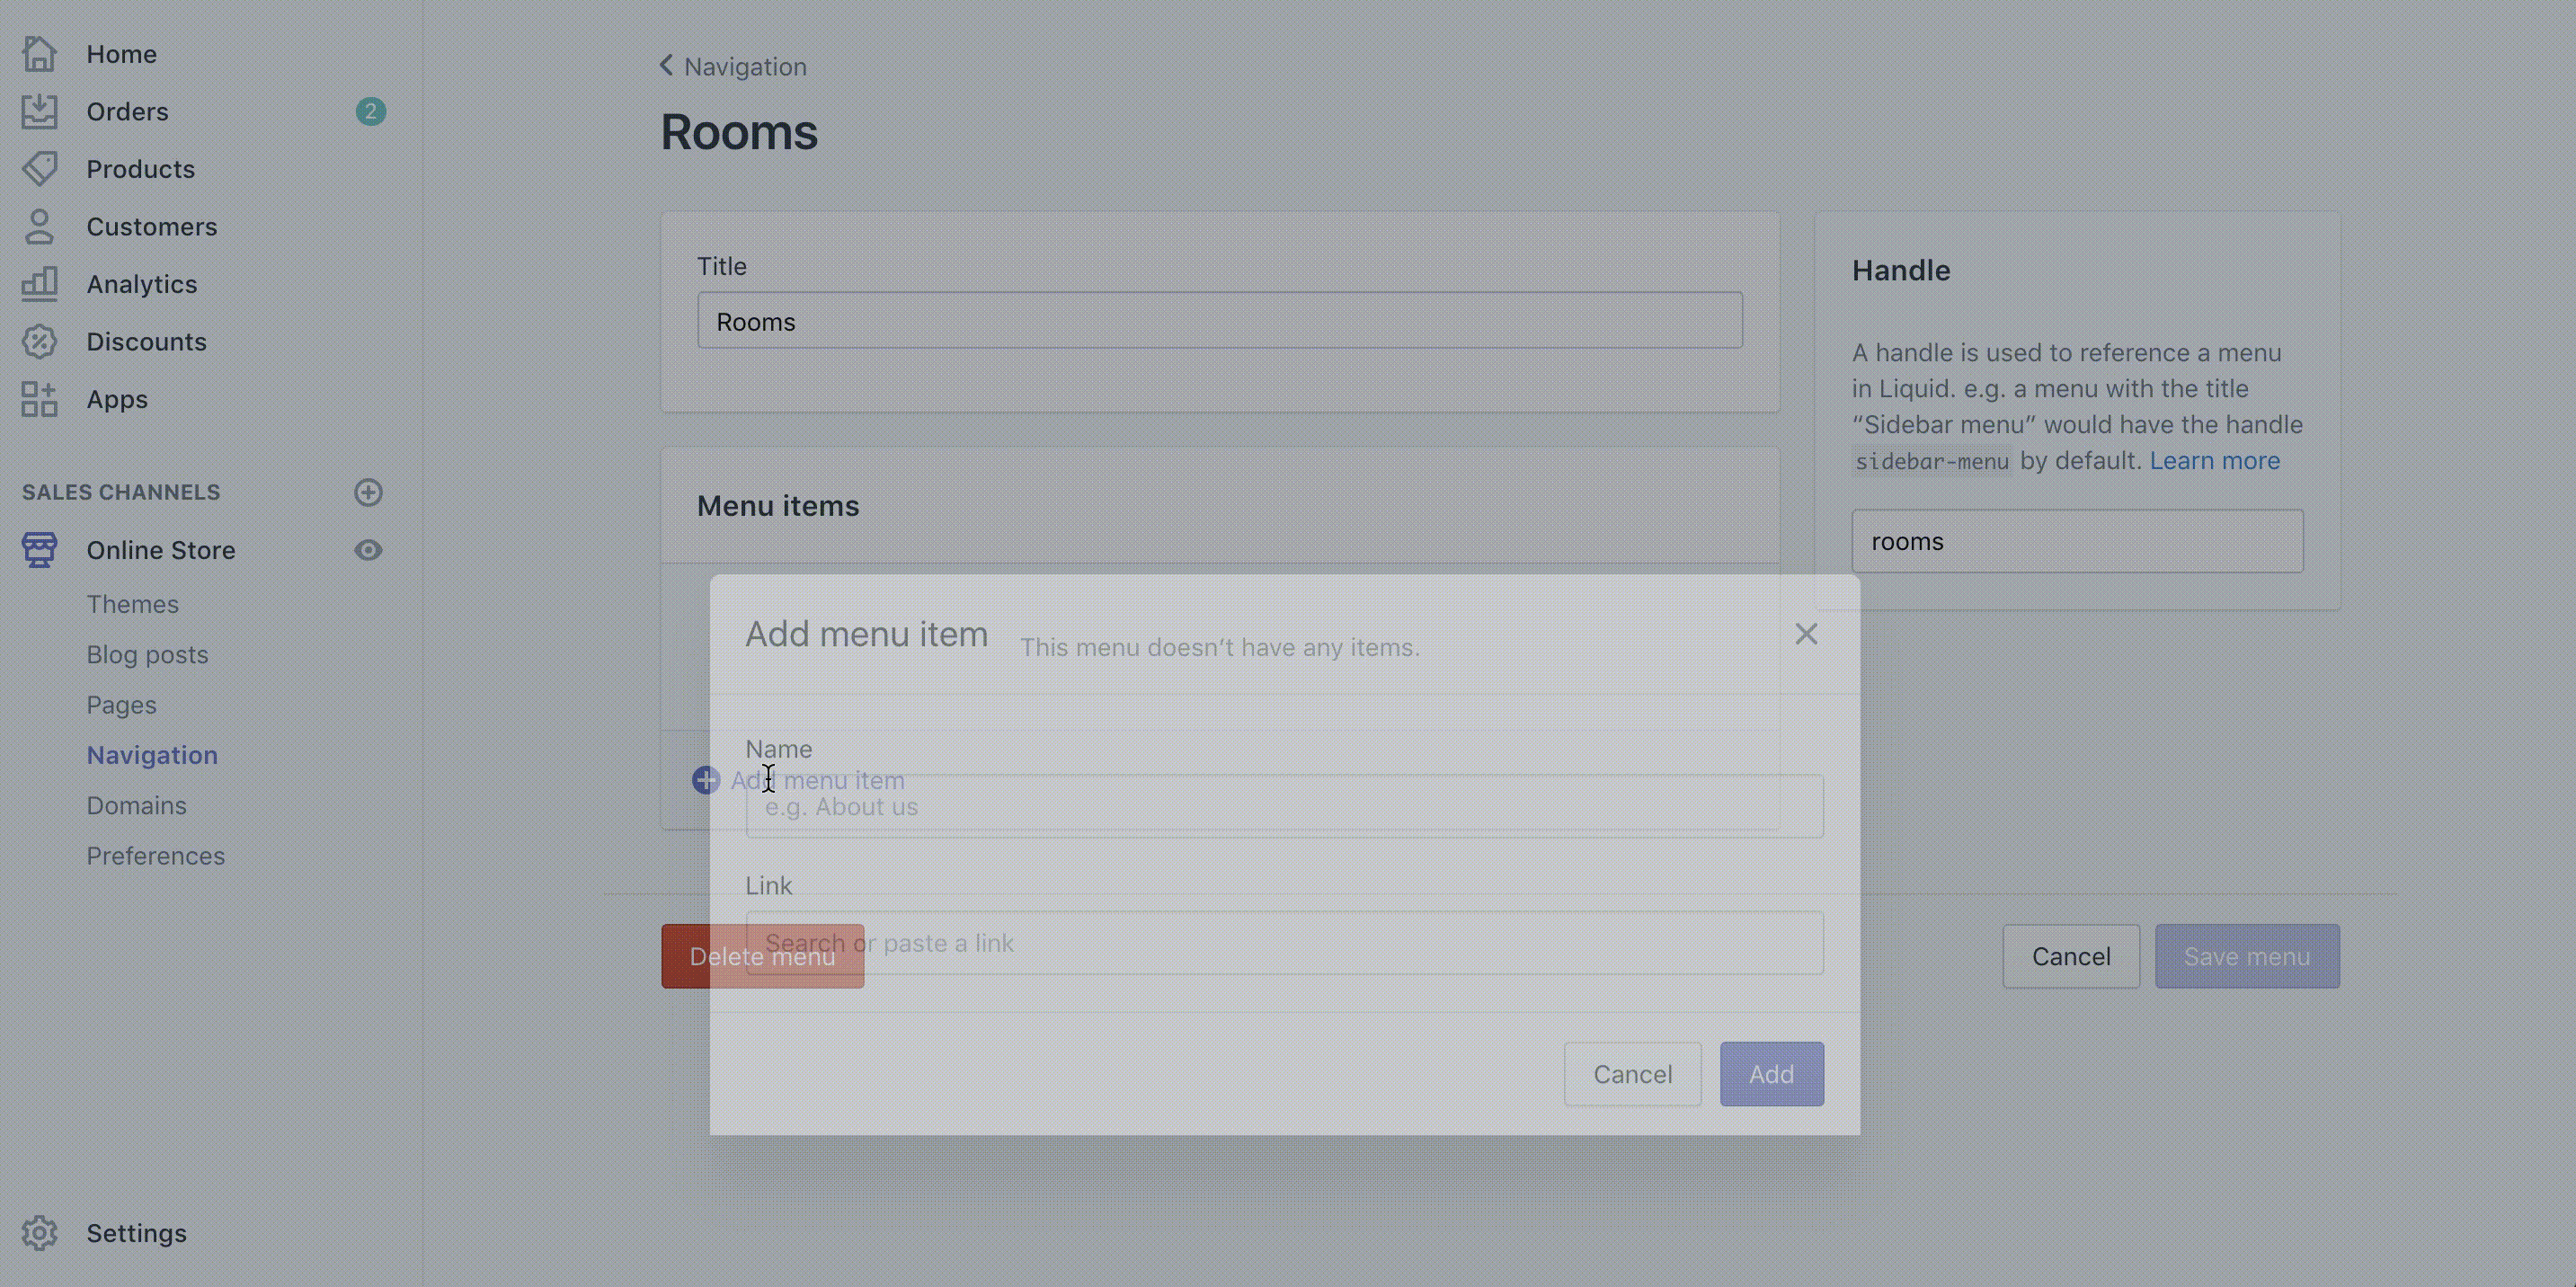2576x1287 pixels.
Task: Click the Products tag icon
Action: tap(39, 169)
